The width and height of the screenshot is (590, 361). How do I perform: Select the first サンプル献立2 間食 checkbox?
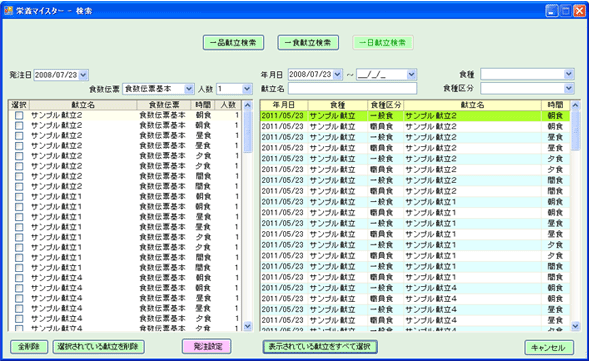pyautogui.click(x=19, y=177)
